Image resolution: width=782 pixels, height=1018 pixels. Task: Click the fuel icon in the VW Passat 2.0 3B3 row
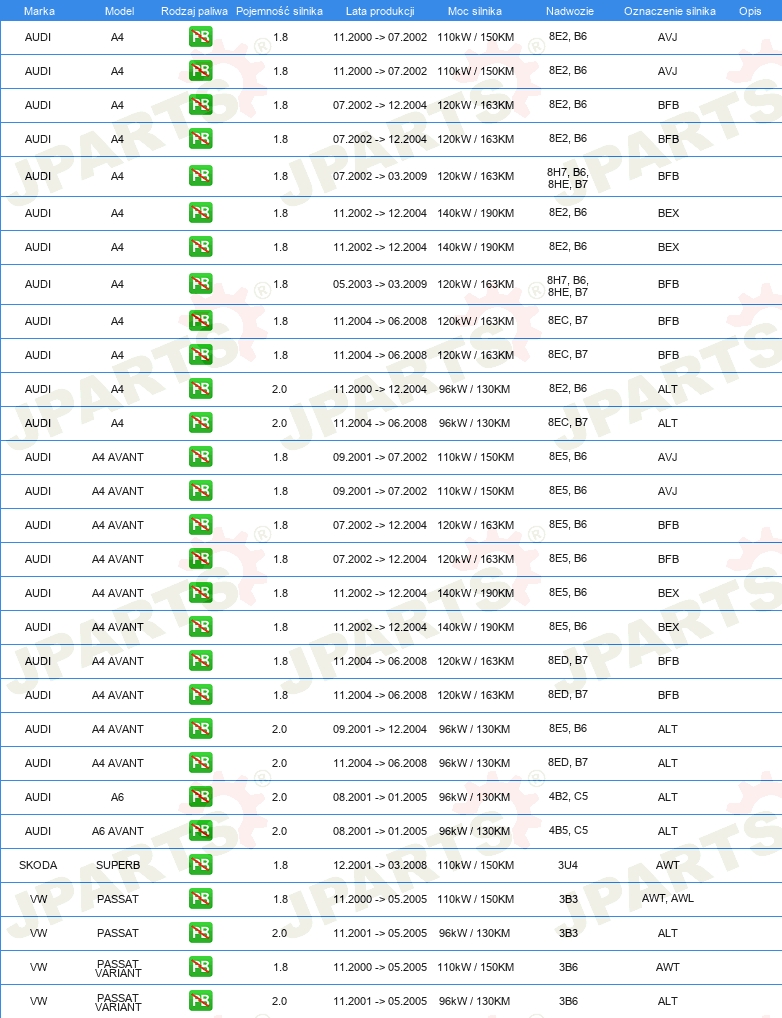pyautogui.click(x=201, y=933)
